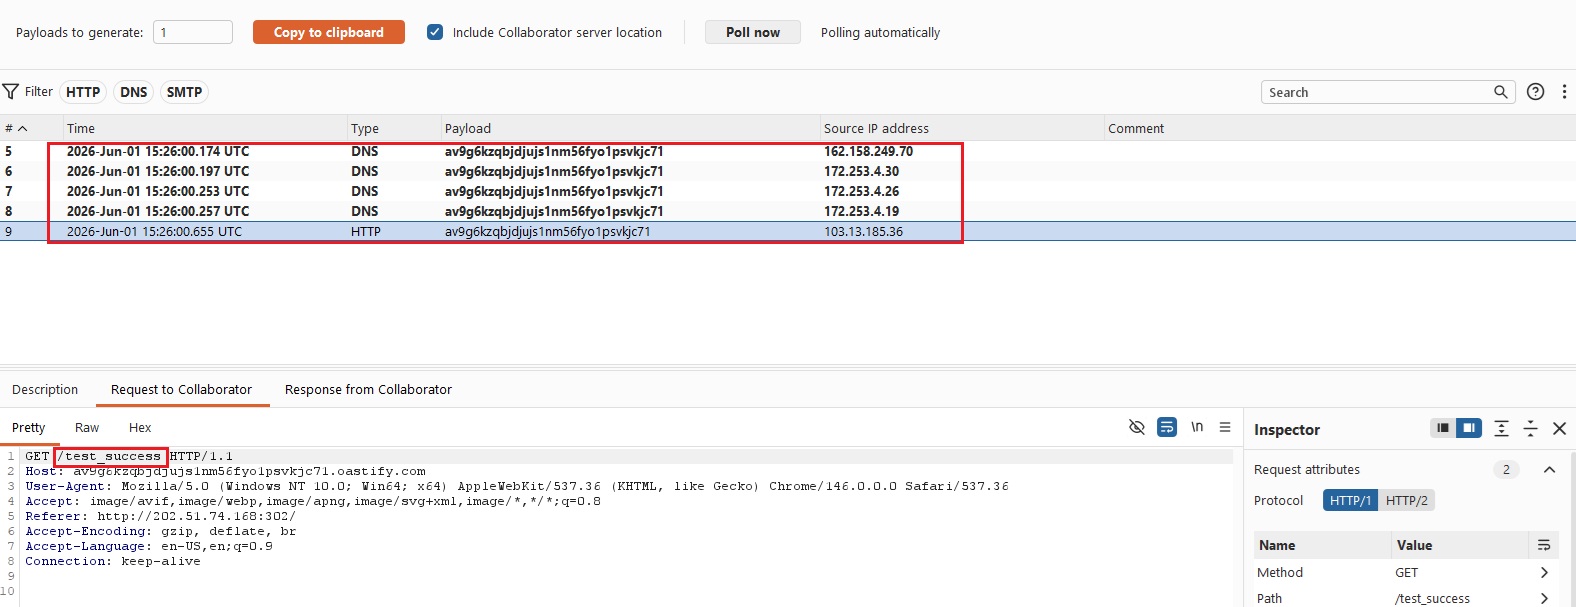The width and height of the screenshot is (1576, 607).
Task: Click the Polling automatically status text
Action: tap(881, 32)
